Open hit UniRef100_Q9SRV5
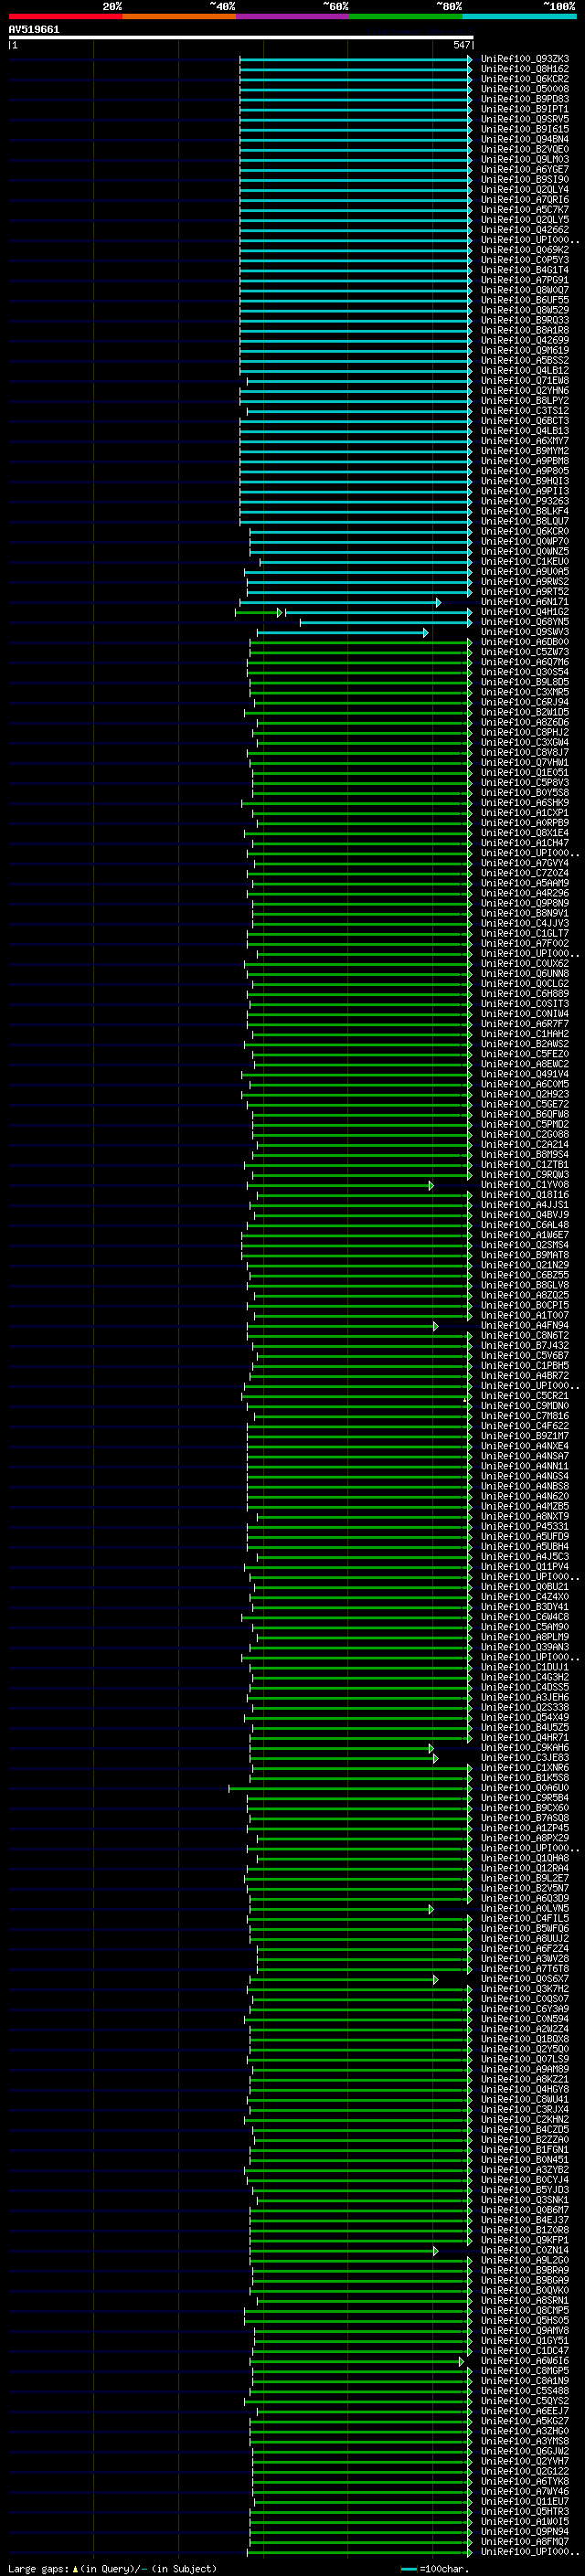585x2576 pixels. pyautogui.click(x=524, y=119)
